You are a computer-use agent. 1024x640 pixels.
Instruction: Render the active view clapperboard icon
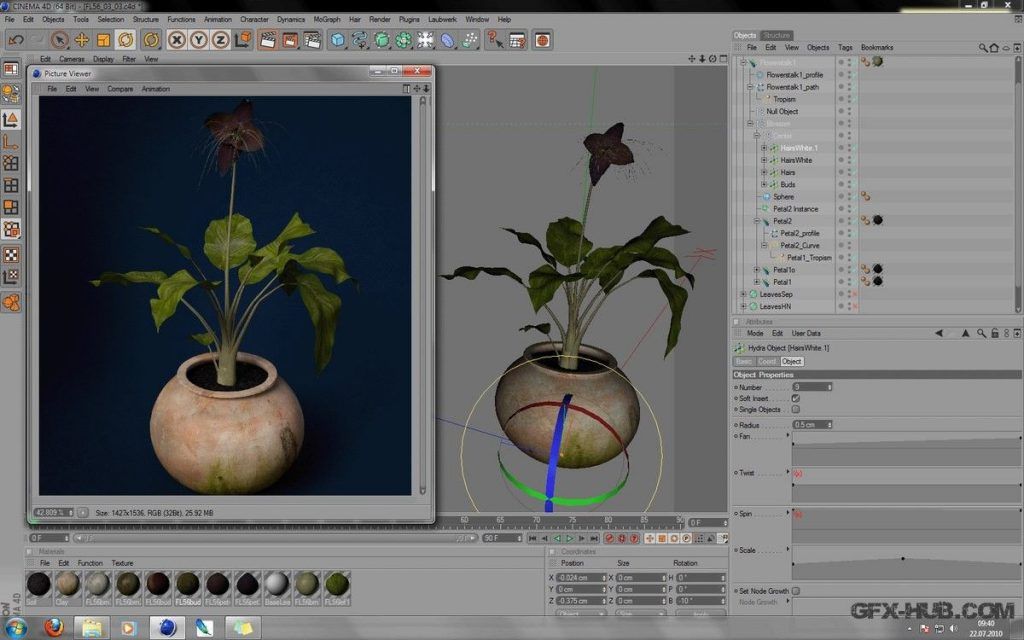tap(268, 40)
